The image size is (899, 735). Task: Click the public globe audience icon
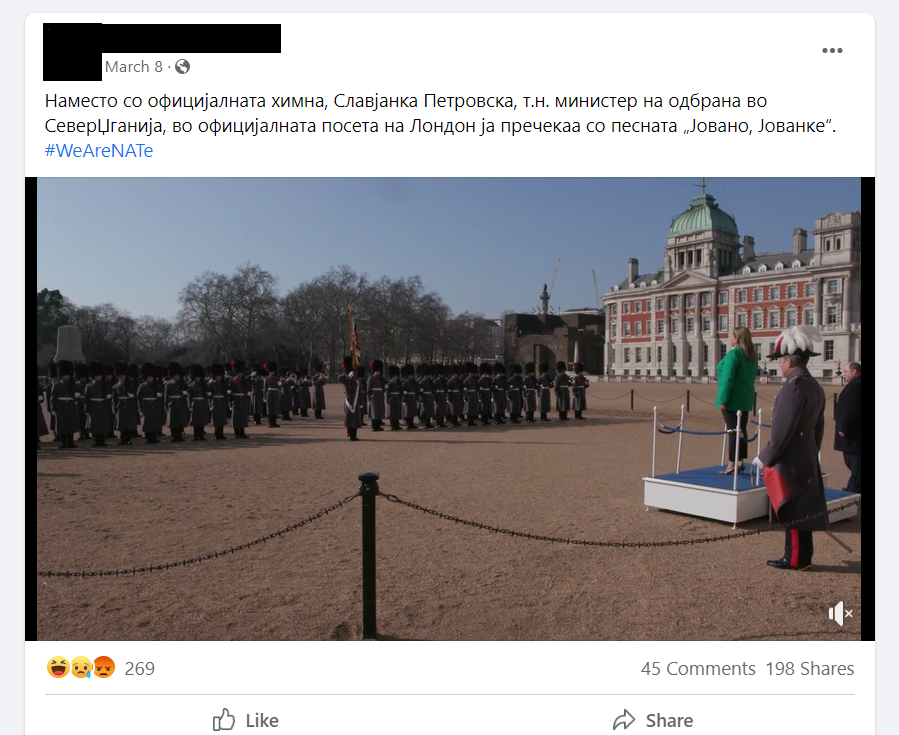point(182,67)
